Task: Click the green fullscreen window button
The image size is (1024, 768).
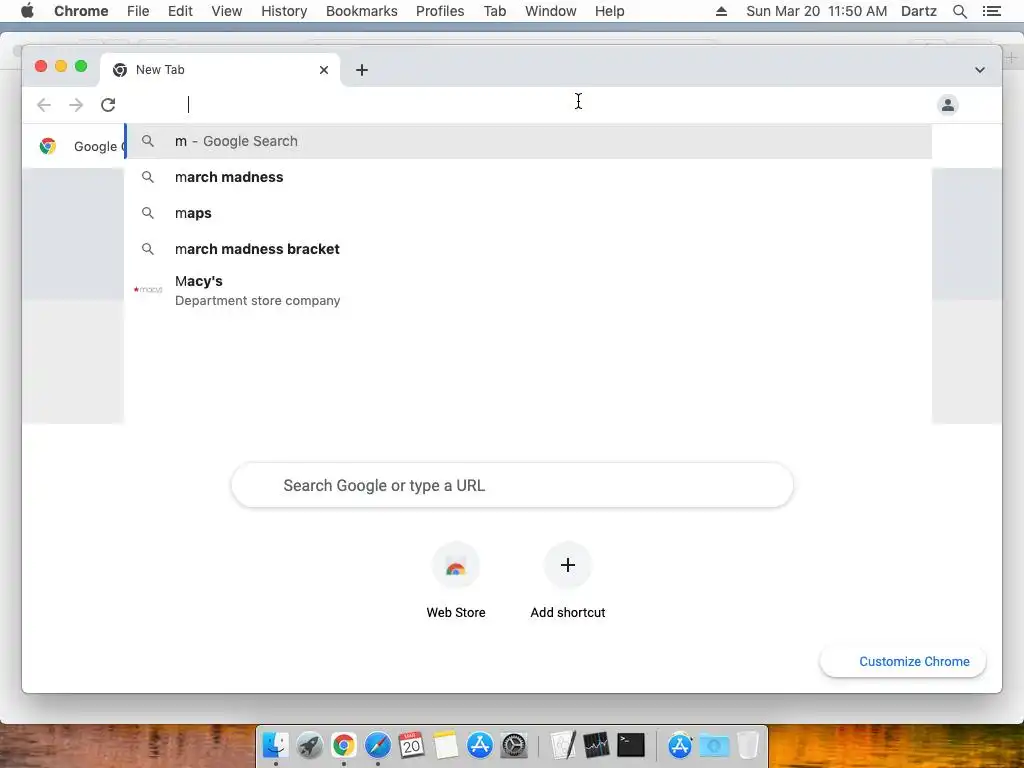Action: pyautogui.click(x=81, y=66)
